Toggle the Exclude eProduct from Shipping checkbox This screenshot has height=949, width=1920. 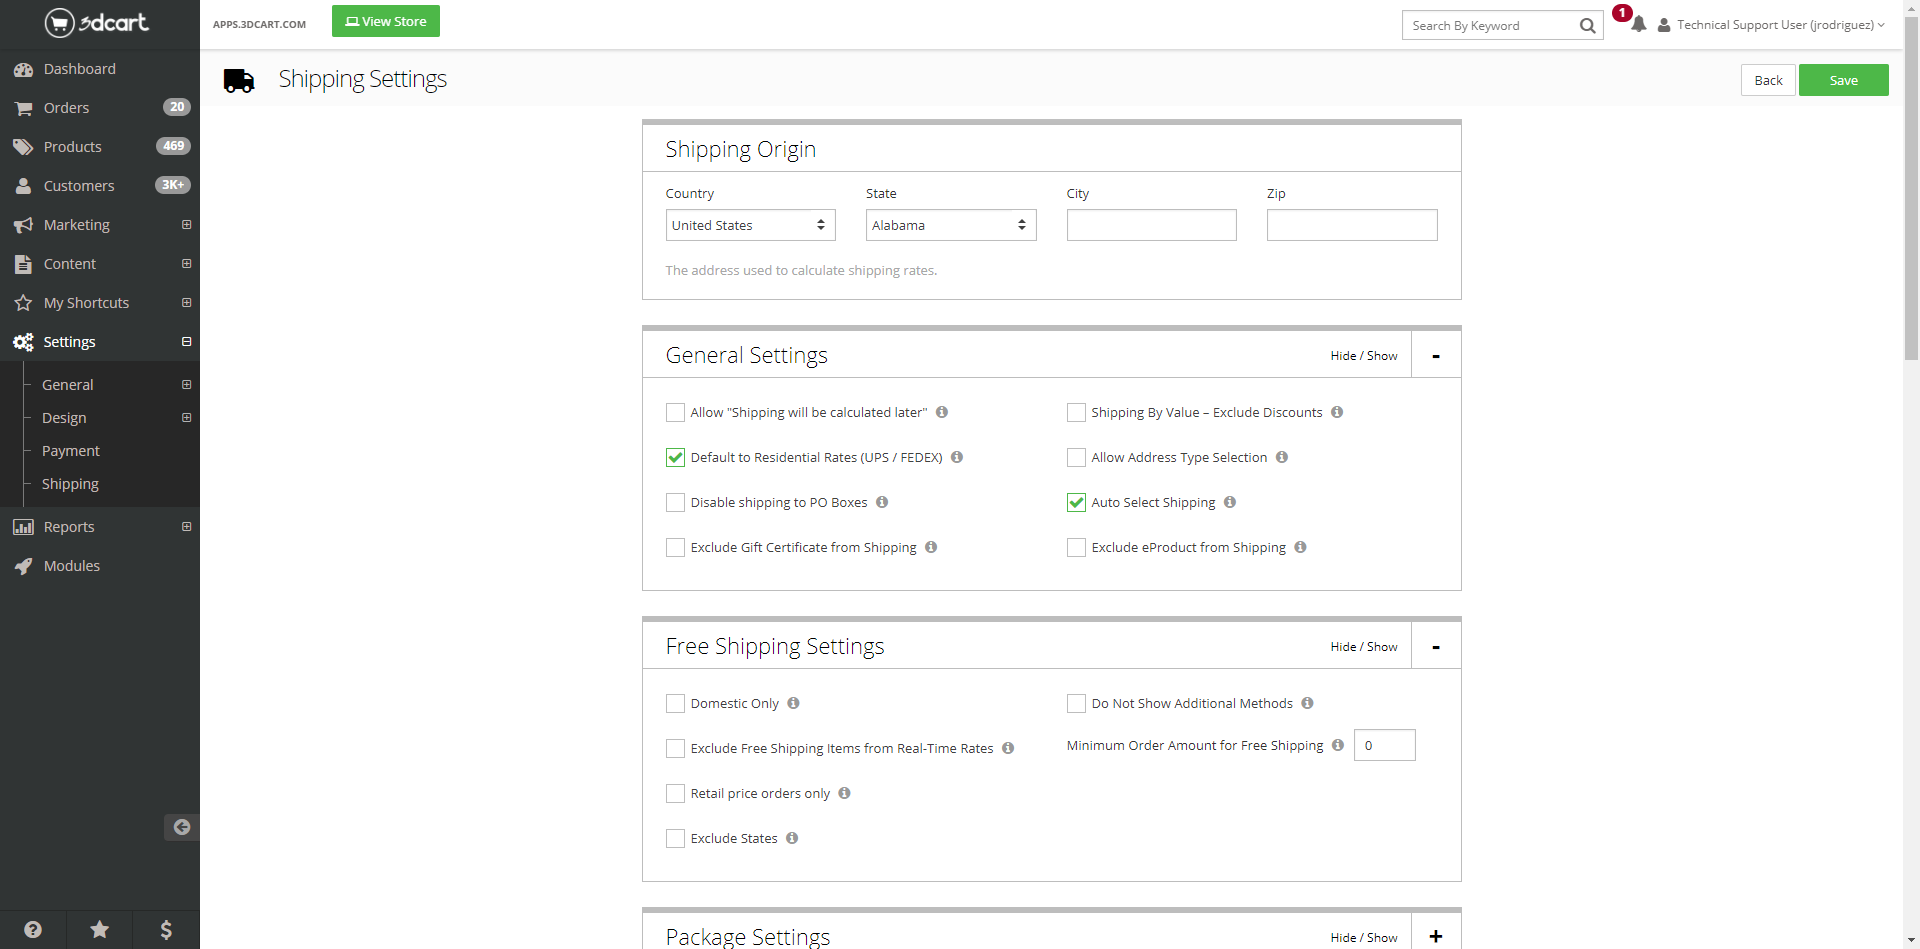(x=1077, y=548)
